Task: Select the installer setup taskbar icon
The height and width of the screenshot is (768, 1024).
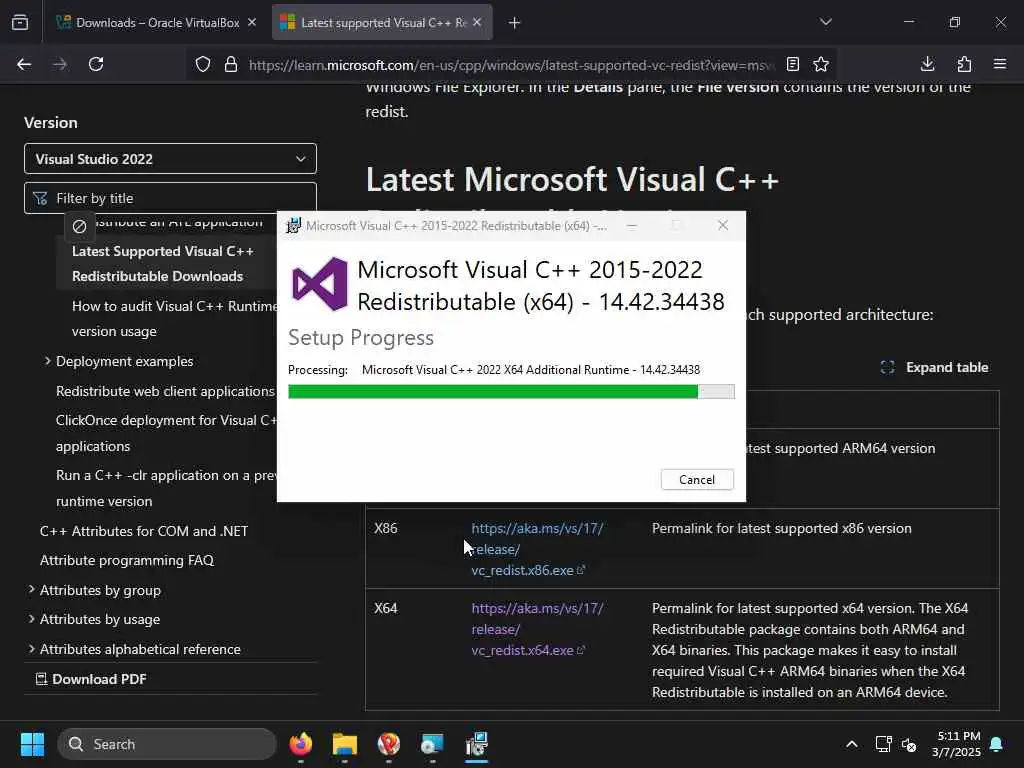Action: coord(477,744)
